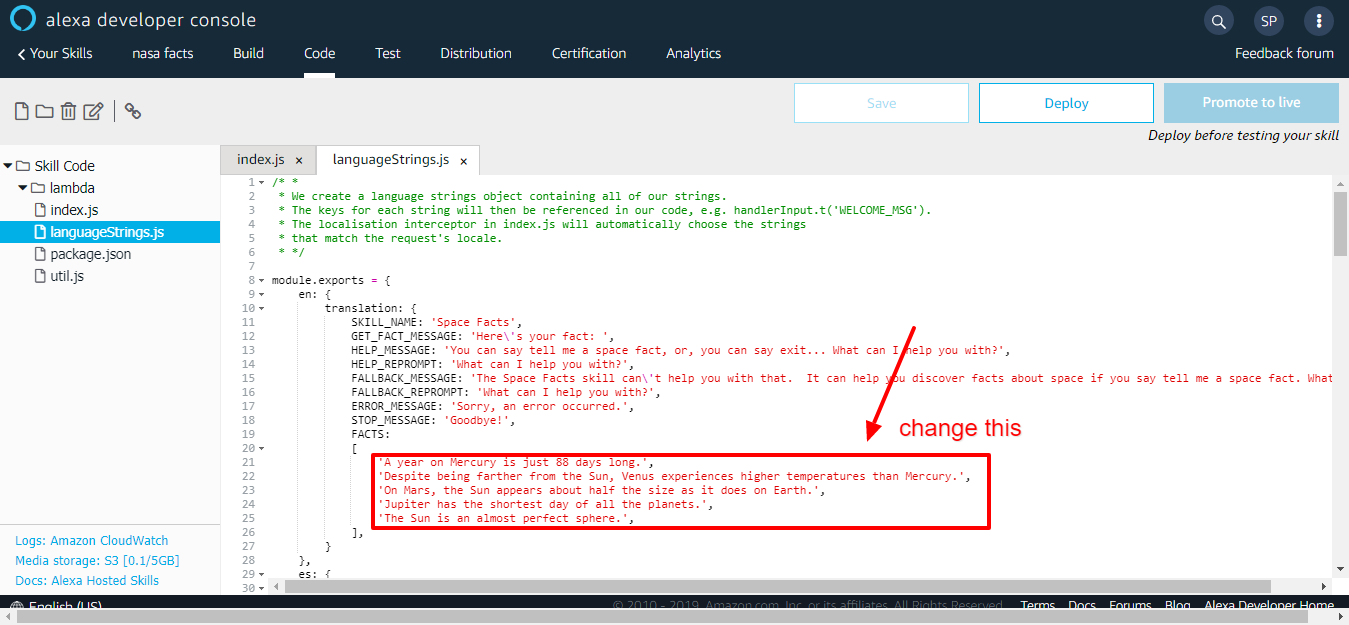The width and height of the screenshot is (1349, 625).
Task: Select the languageStrings.js editor tab
Action: (398, 160)
